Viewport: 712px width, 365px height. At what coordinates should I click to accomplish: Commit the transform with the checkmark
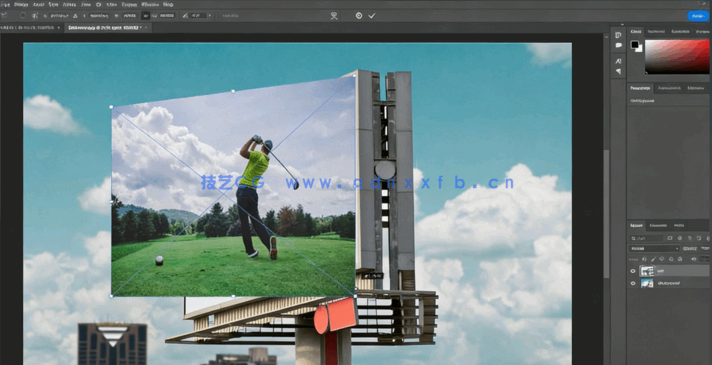click(x=372, y=15)
